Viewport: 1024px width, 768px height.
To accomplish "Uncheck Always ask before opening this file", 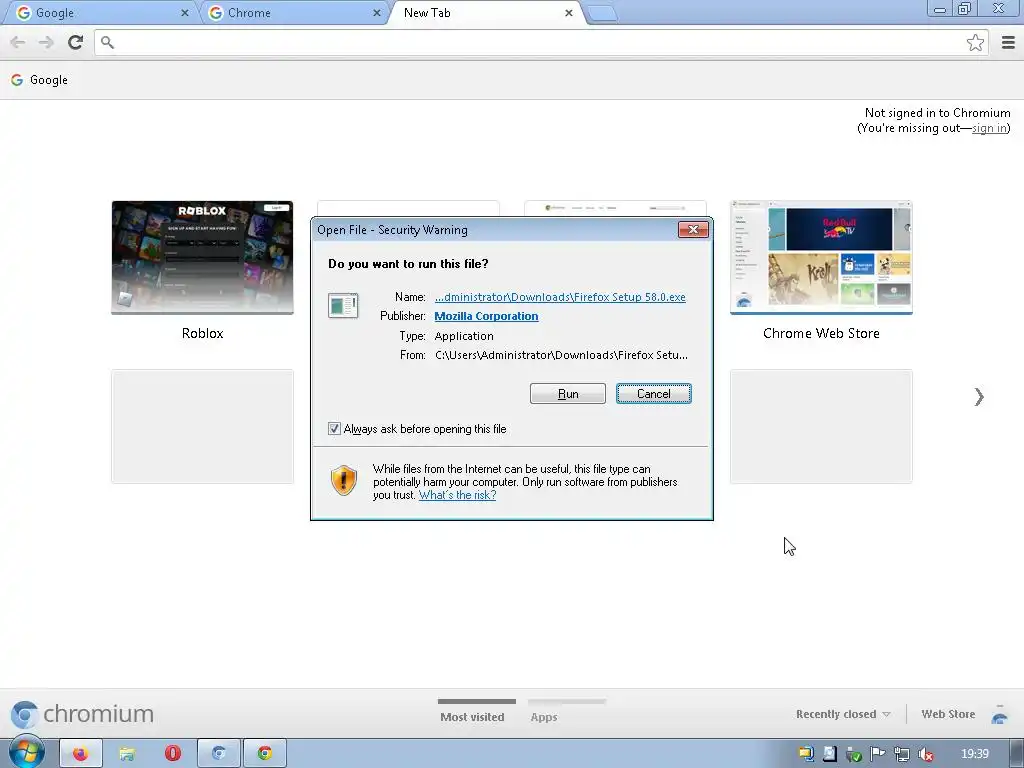I will click(x=334, y=429).
